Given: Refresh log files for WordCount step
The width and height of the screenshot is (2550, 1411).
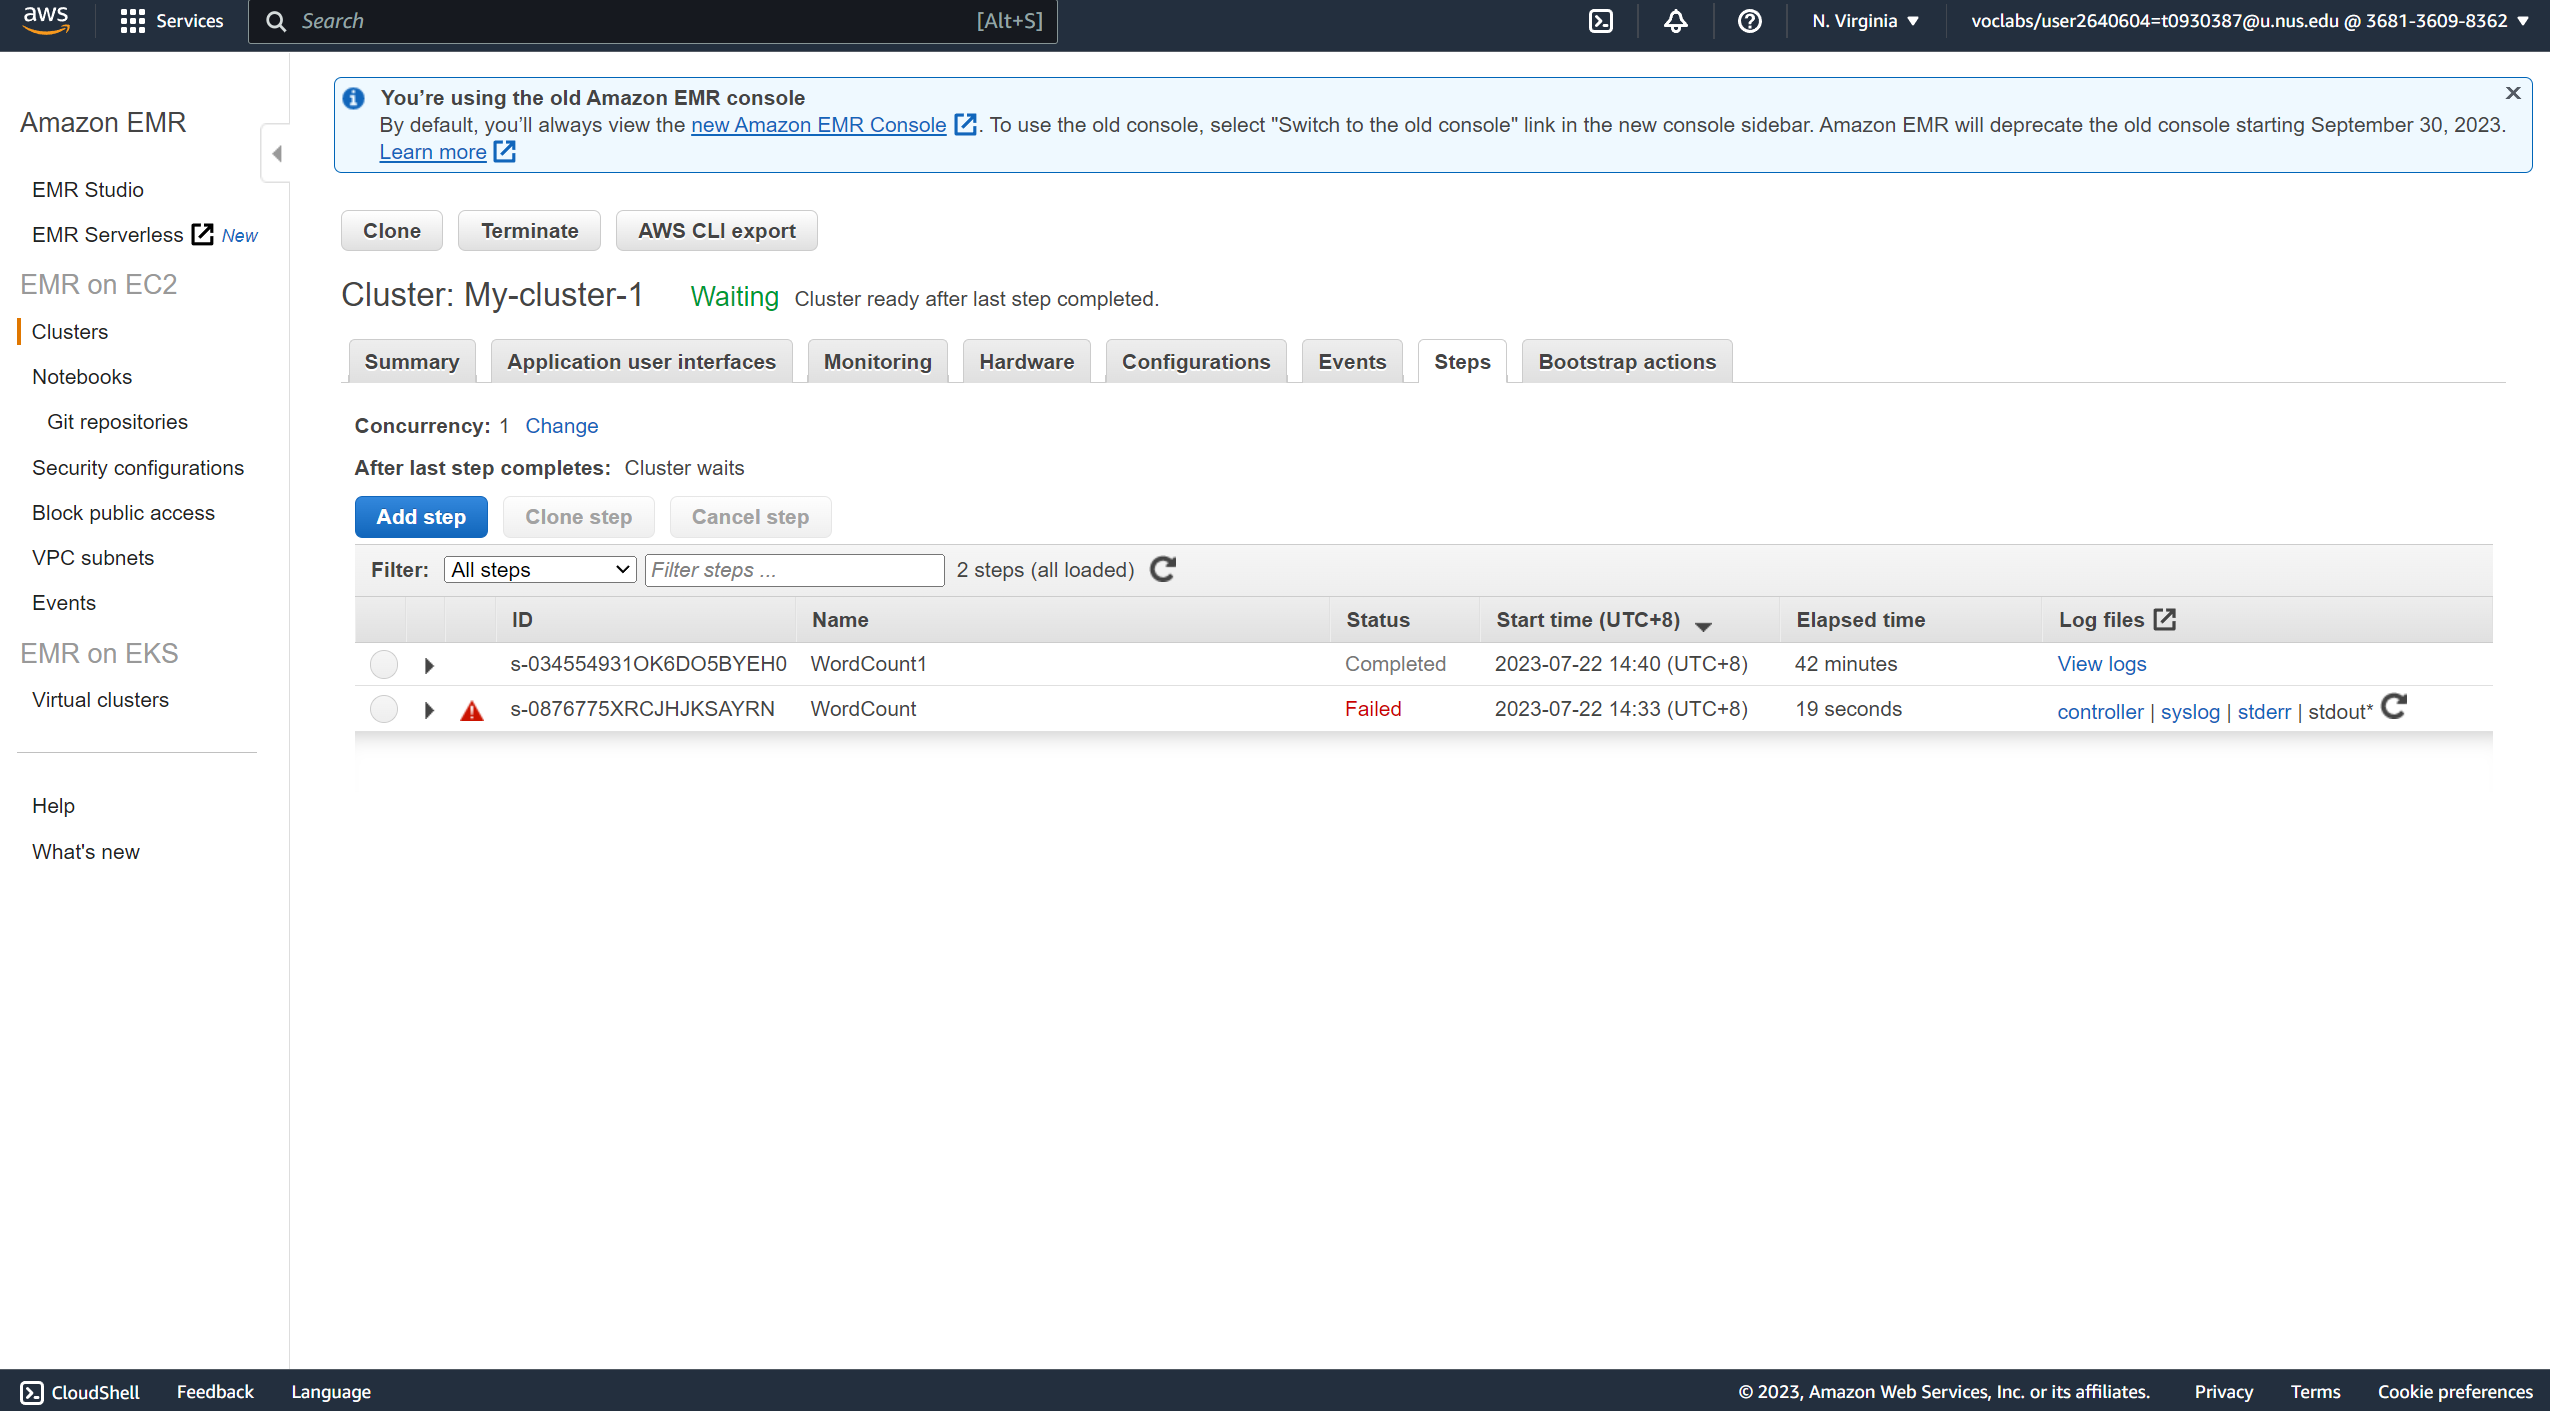Looking at the screenshot, I should pyautogui.click(x=2394, y=707).
